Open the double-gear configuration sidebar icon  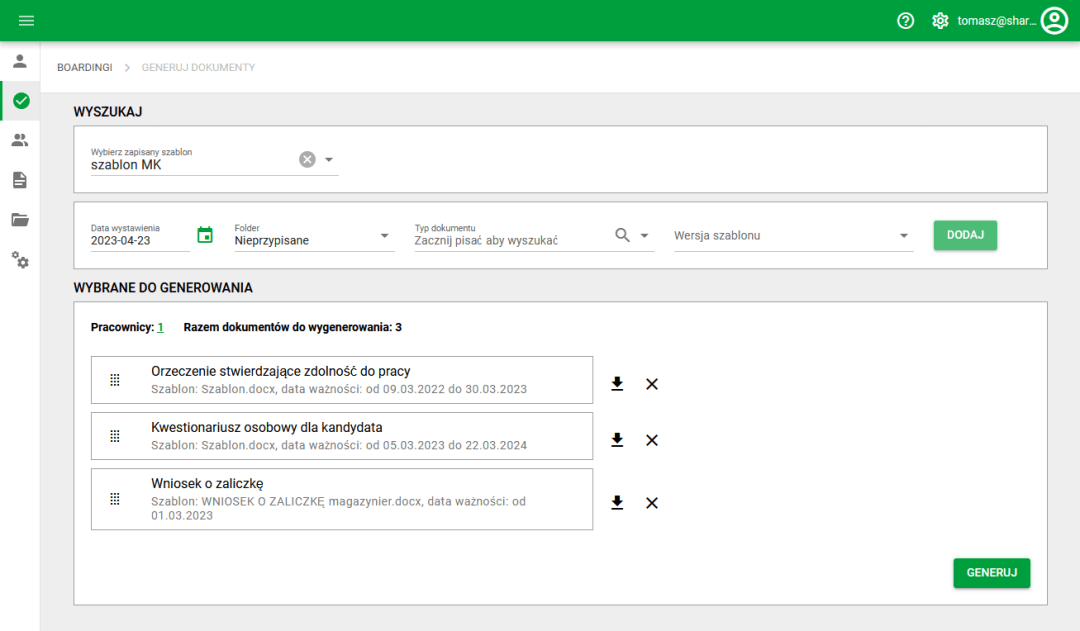[x=20, y=260]
